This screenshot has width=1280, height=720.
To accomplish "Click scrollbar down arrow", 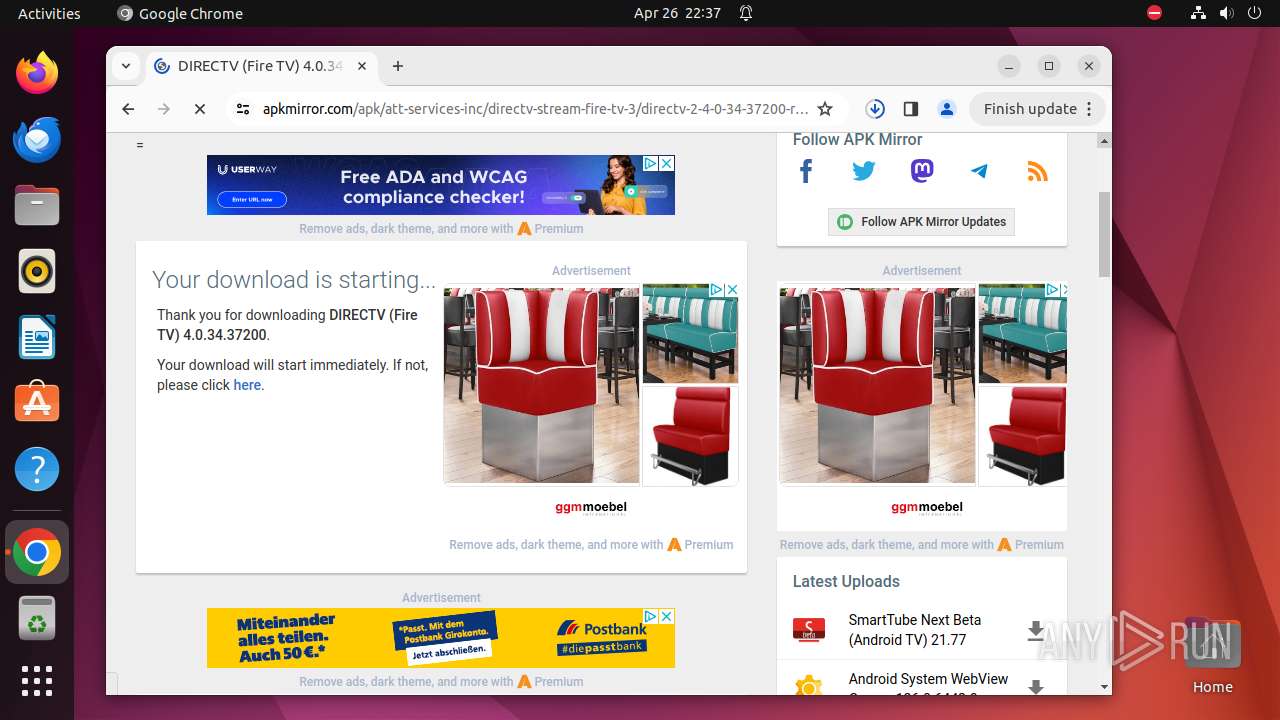I will pos(1104,687).
